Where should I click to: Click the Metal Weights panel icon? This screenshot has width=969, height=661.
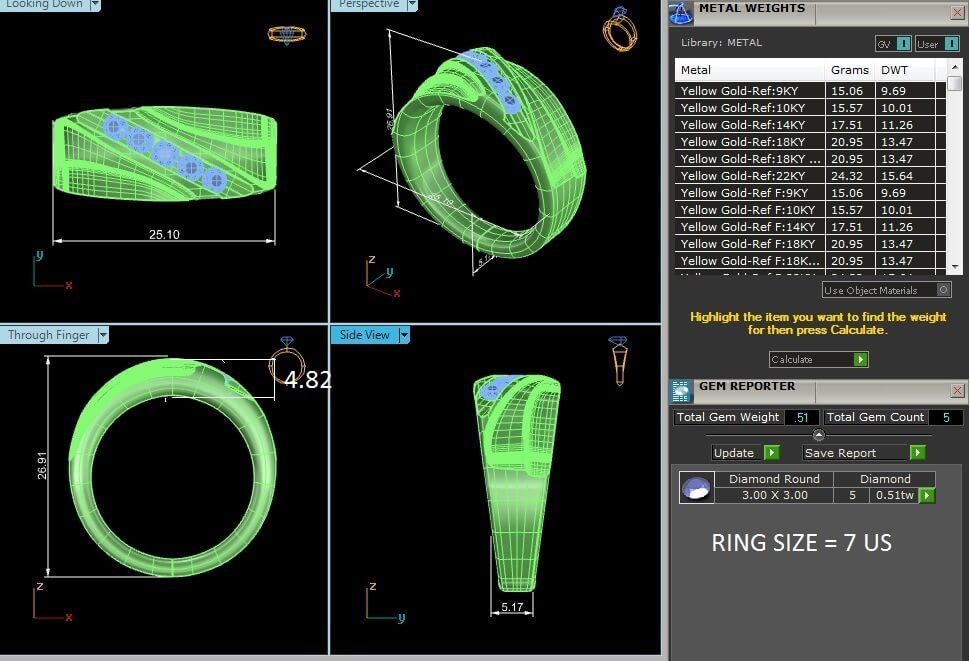coord(681,12)
